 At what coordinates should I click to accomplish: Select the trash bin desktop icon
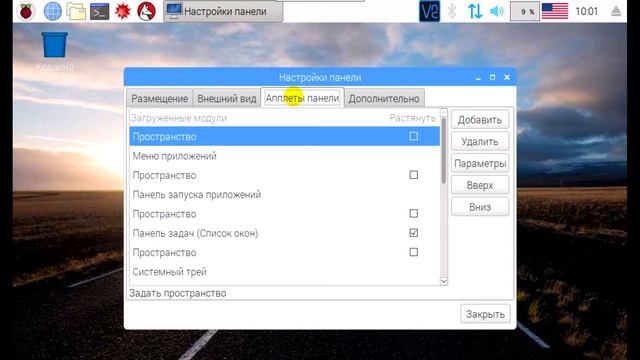[x=55, y=45]
